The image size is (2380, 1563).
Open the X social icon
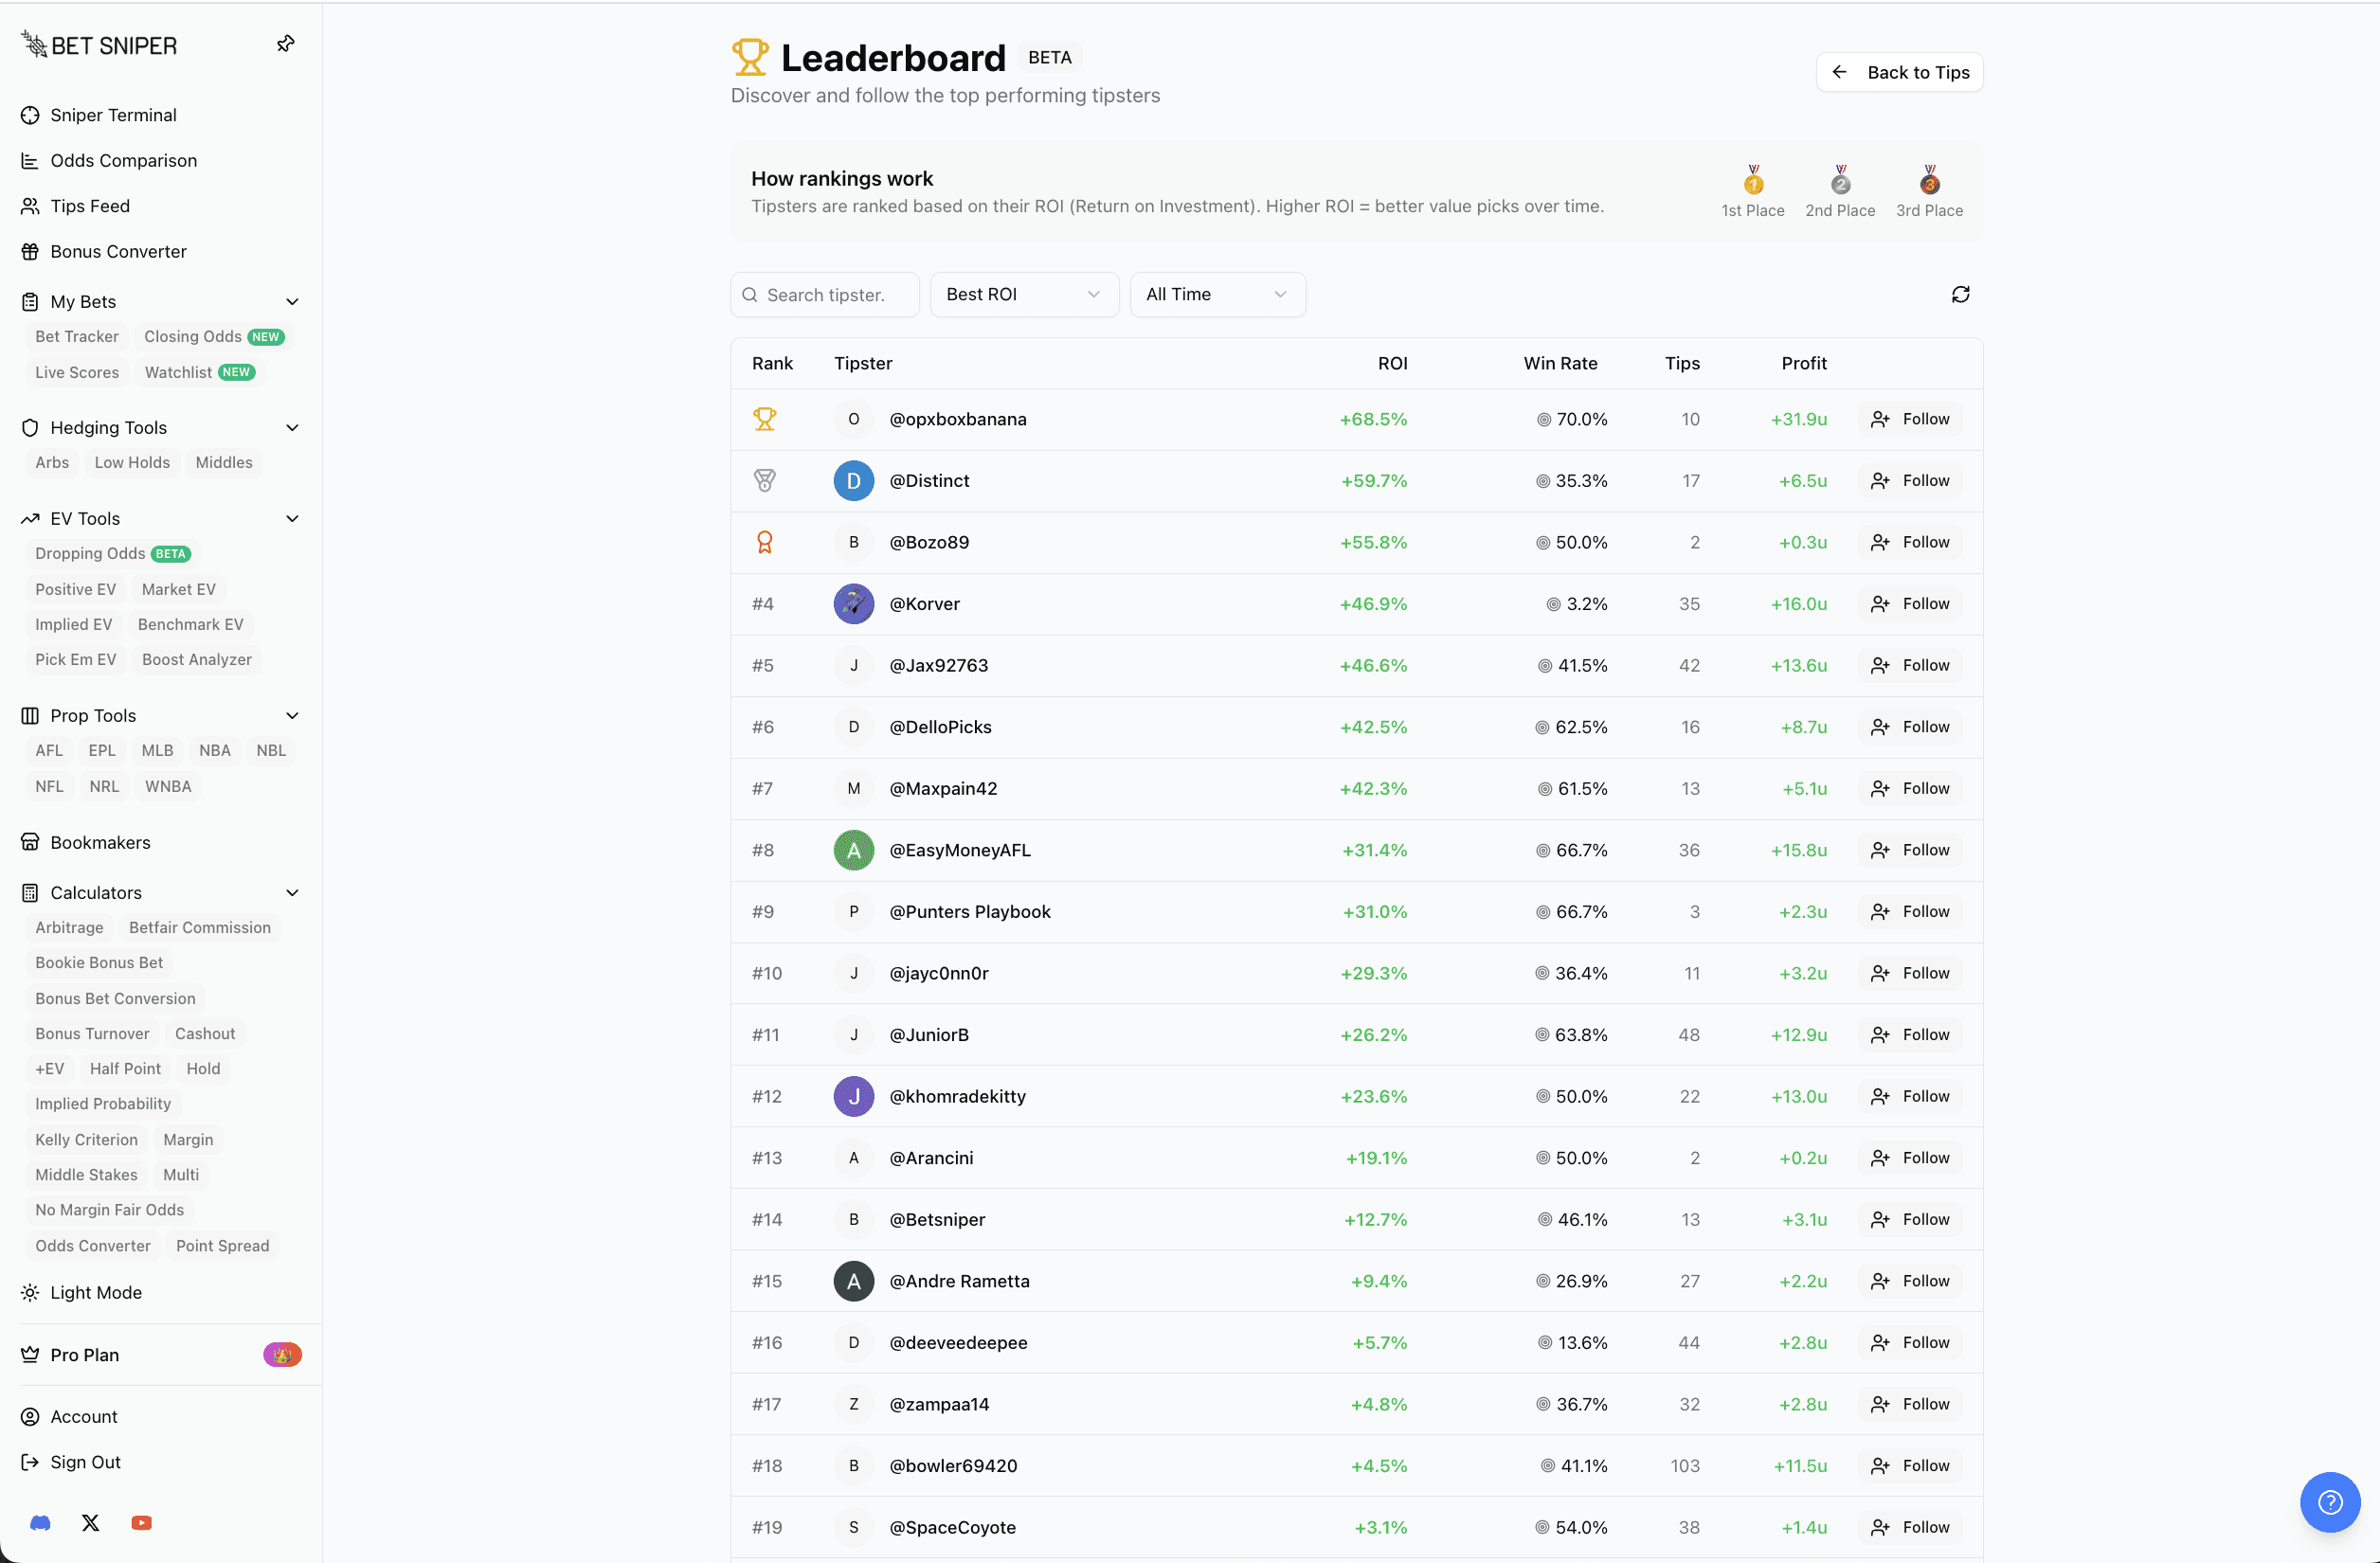tap(91, 1523)
